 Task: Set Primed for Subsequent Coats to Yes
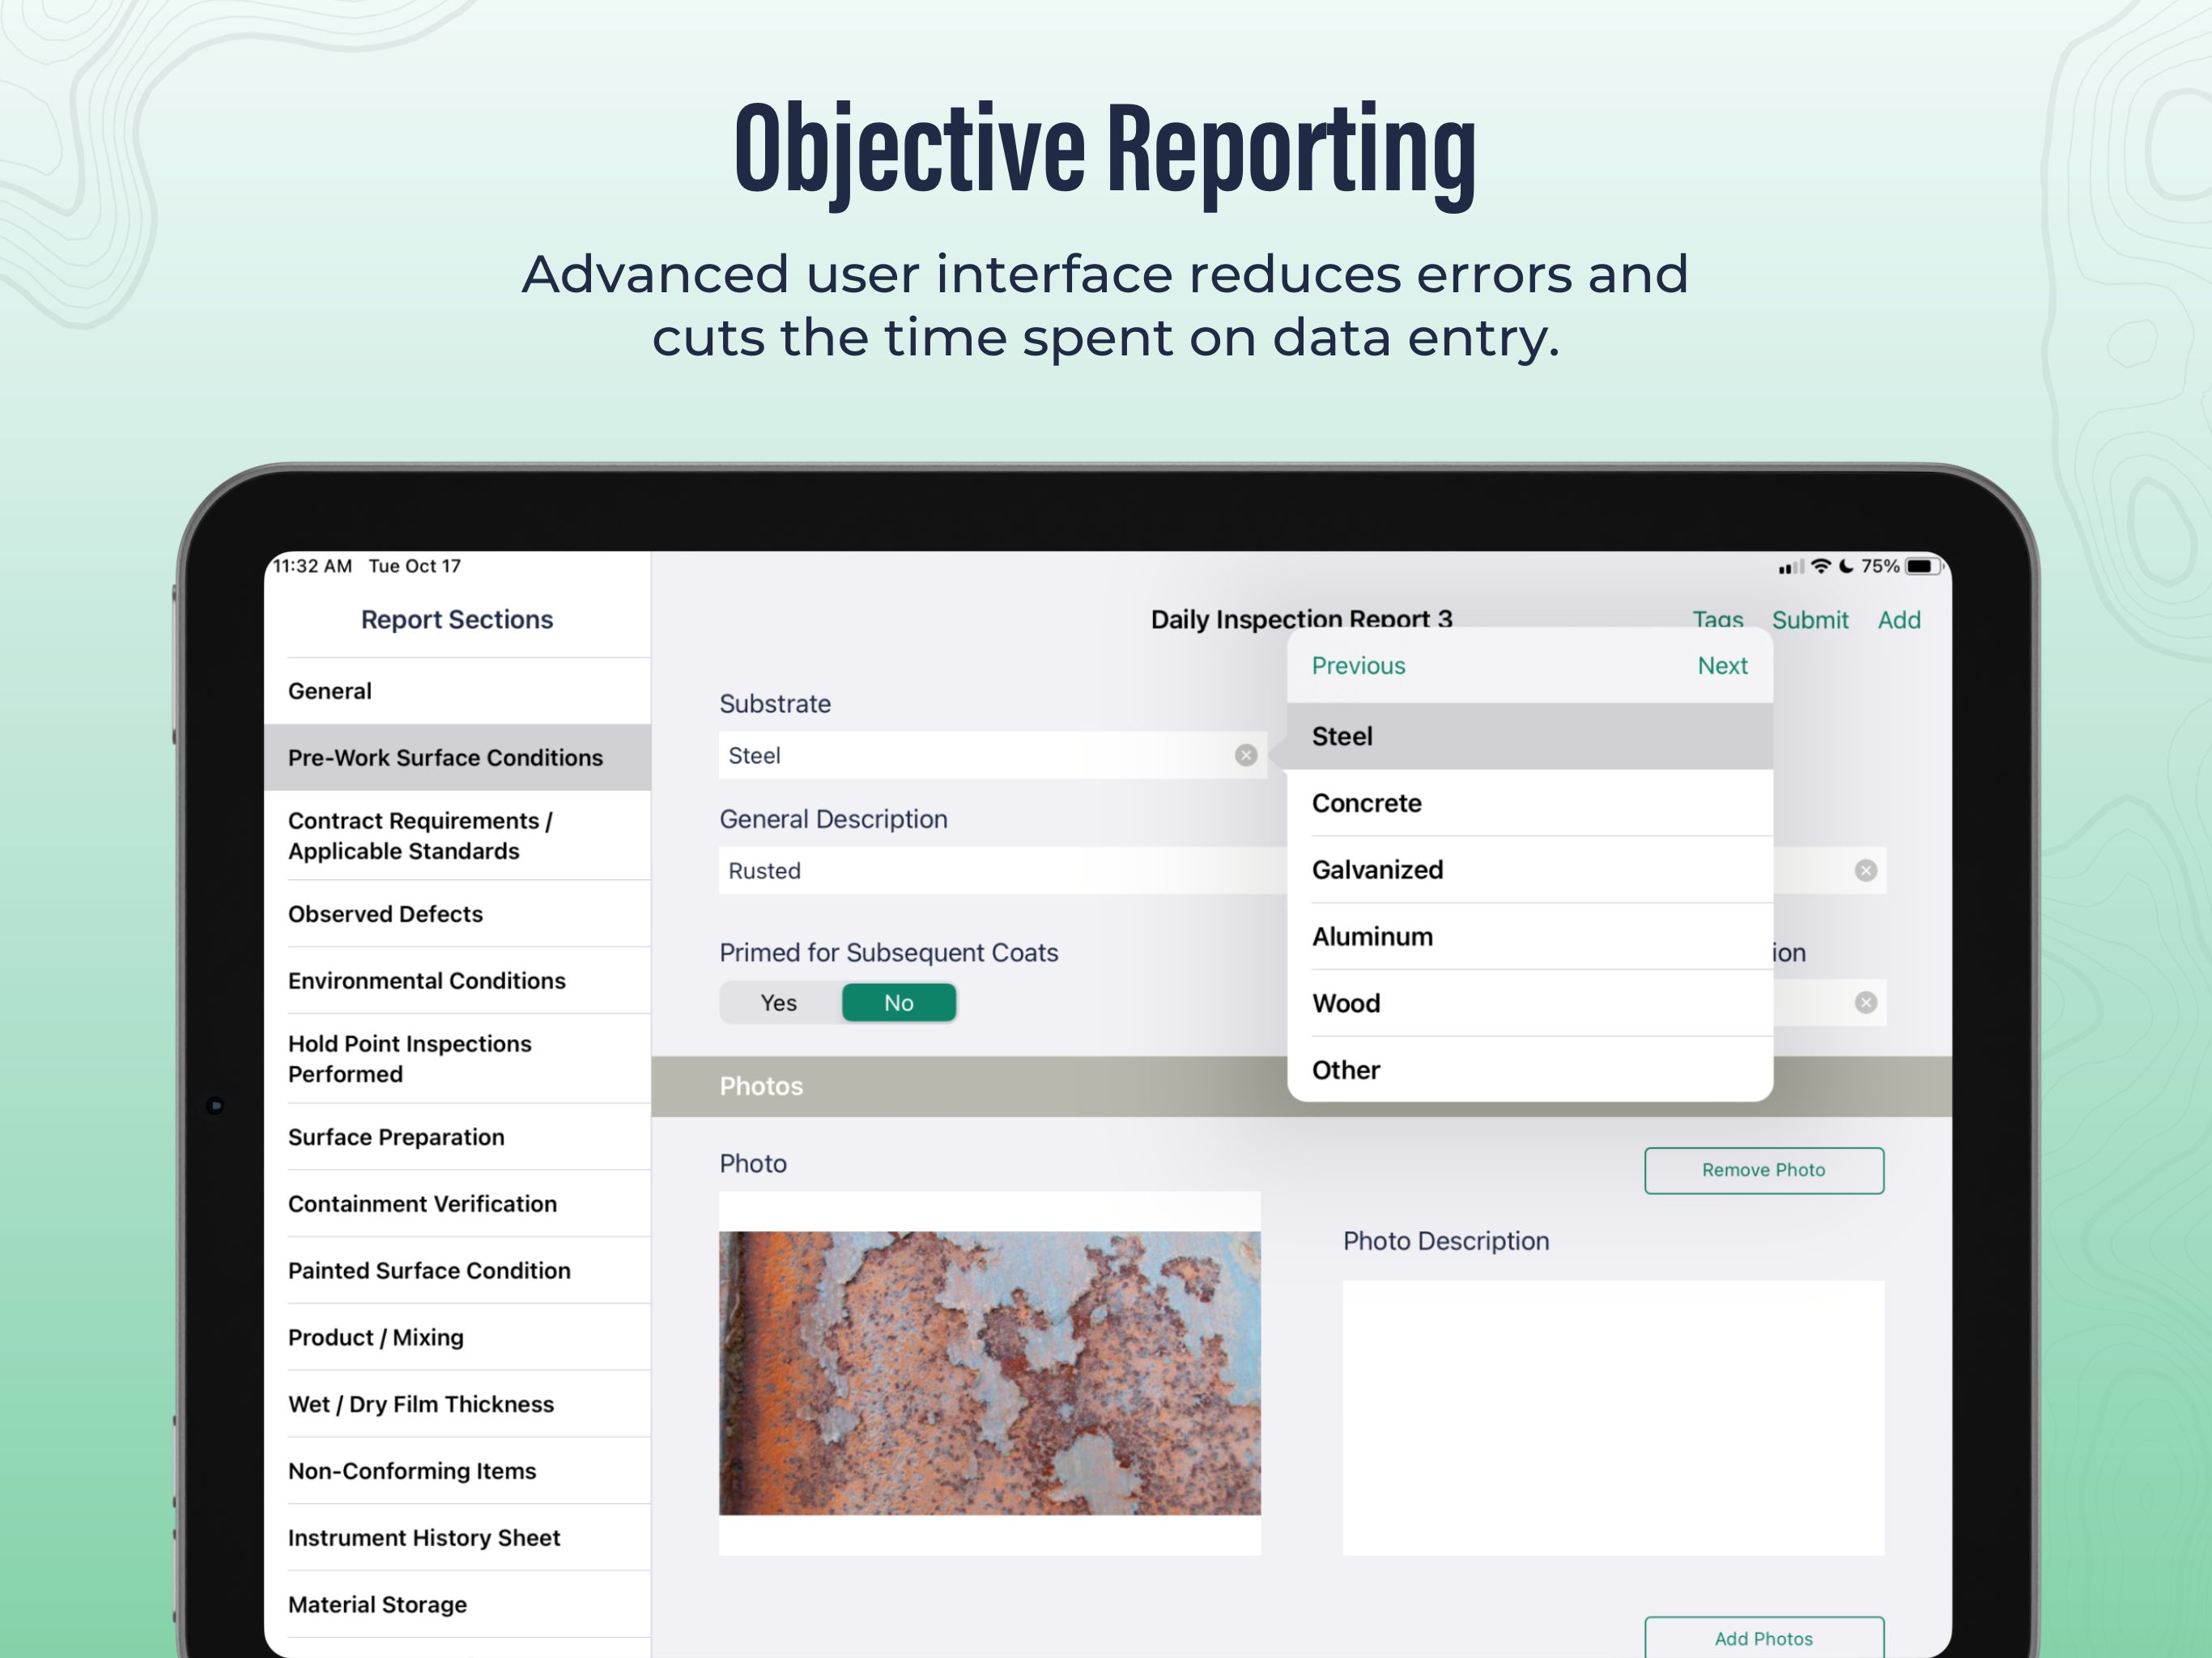point(779,1002)
